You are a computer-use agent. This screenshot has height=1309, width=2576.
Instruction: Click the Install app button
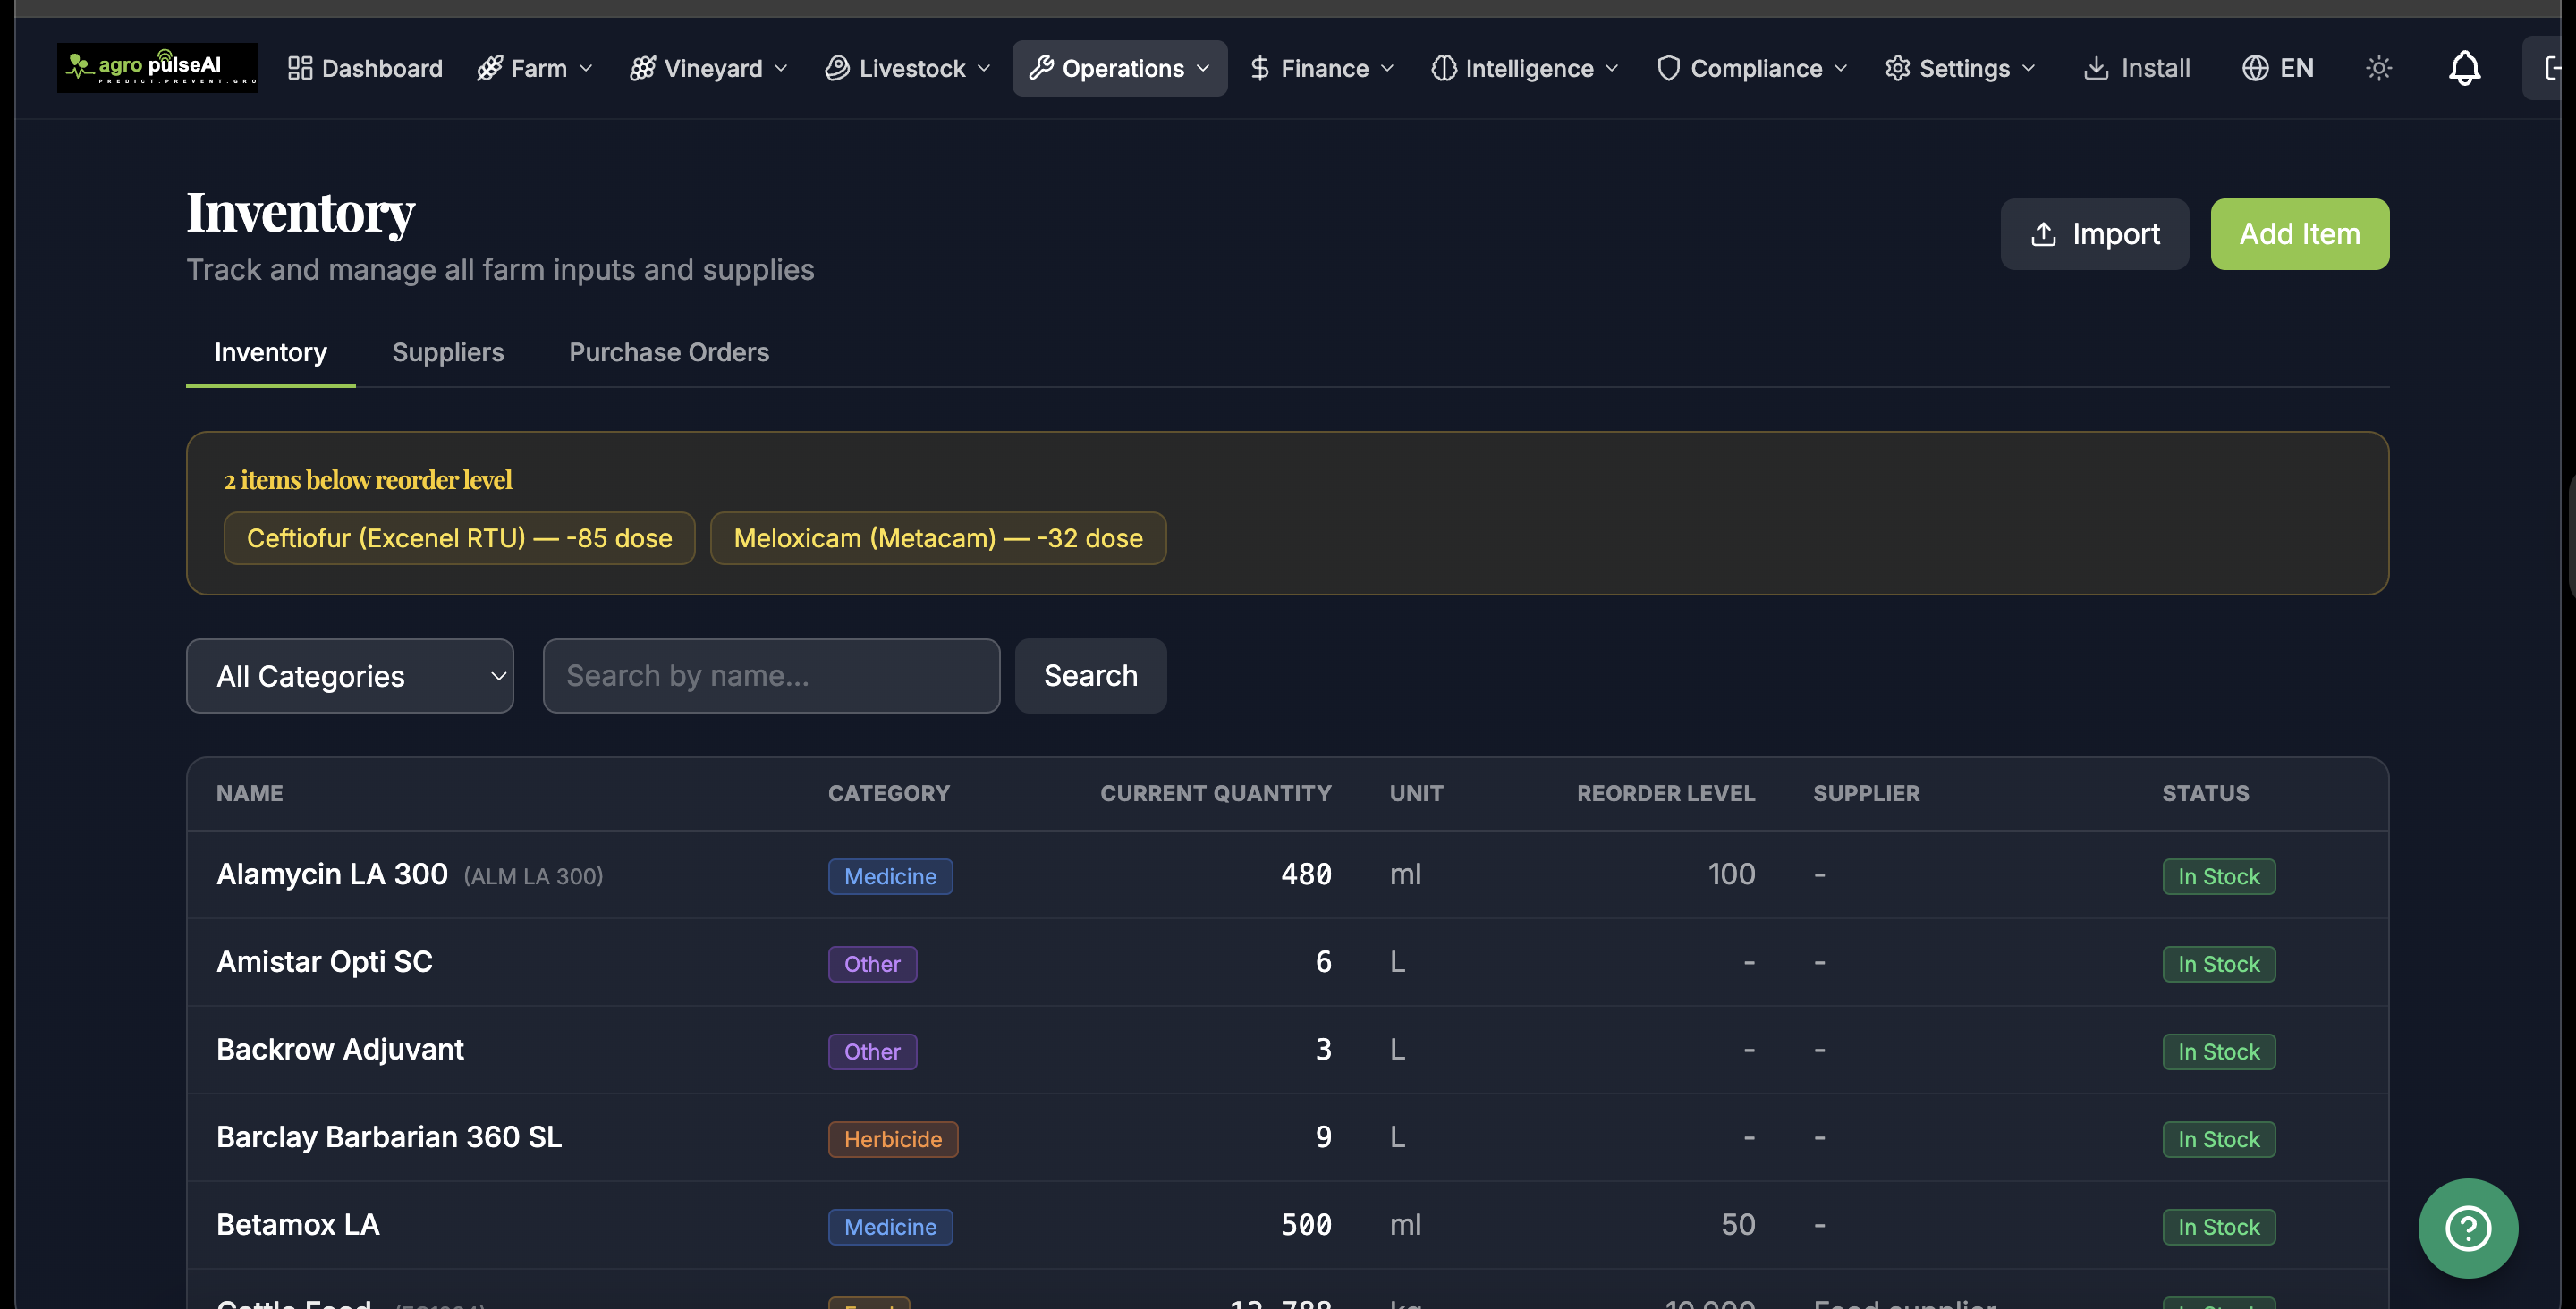pos(2137,68)
